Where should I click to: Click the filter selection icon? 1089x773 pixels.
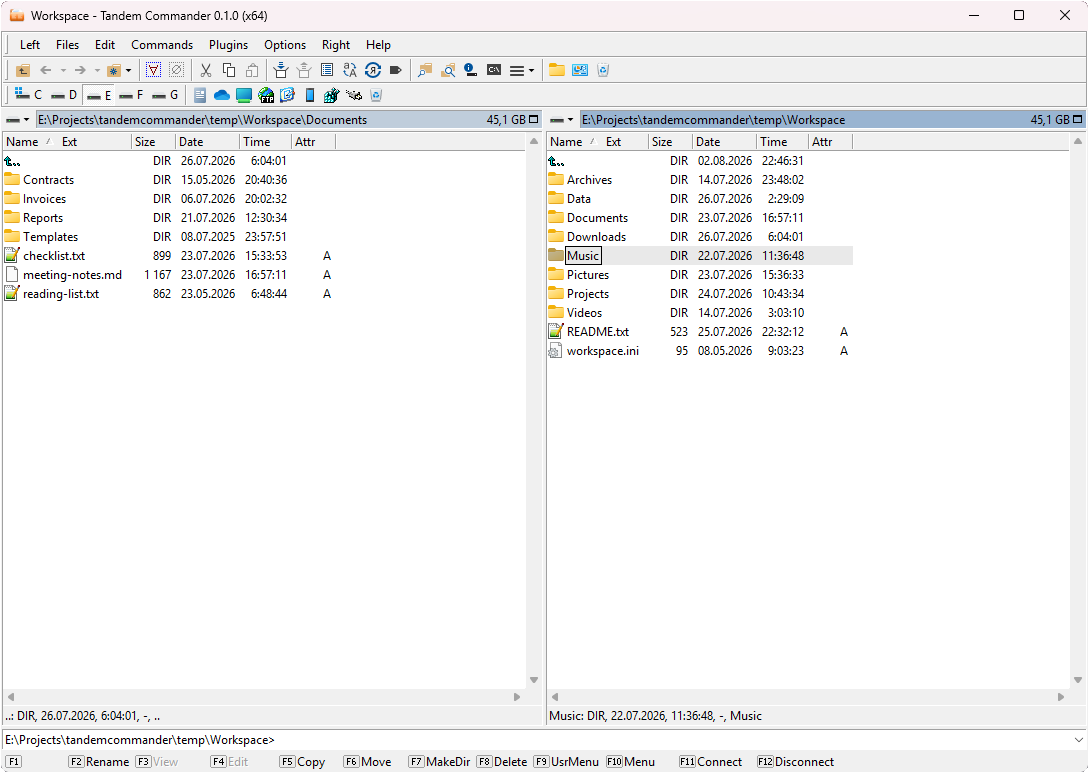[x=153, y=70]
